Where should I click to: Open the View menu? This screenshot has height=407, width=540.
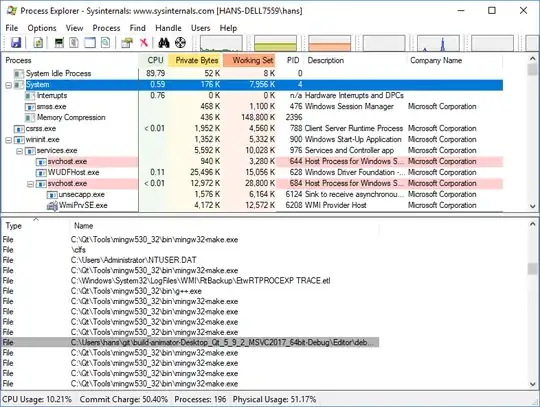[74, 28]
